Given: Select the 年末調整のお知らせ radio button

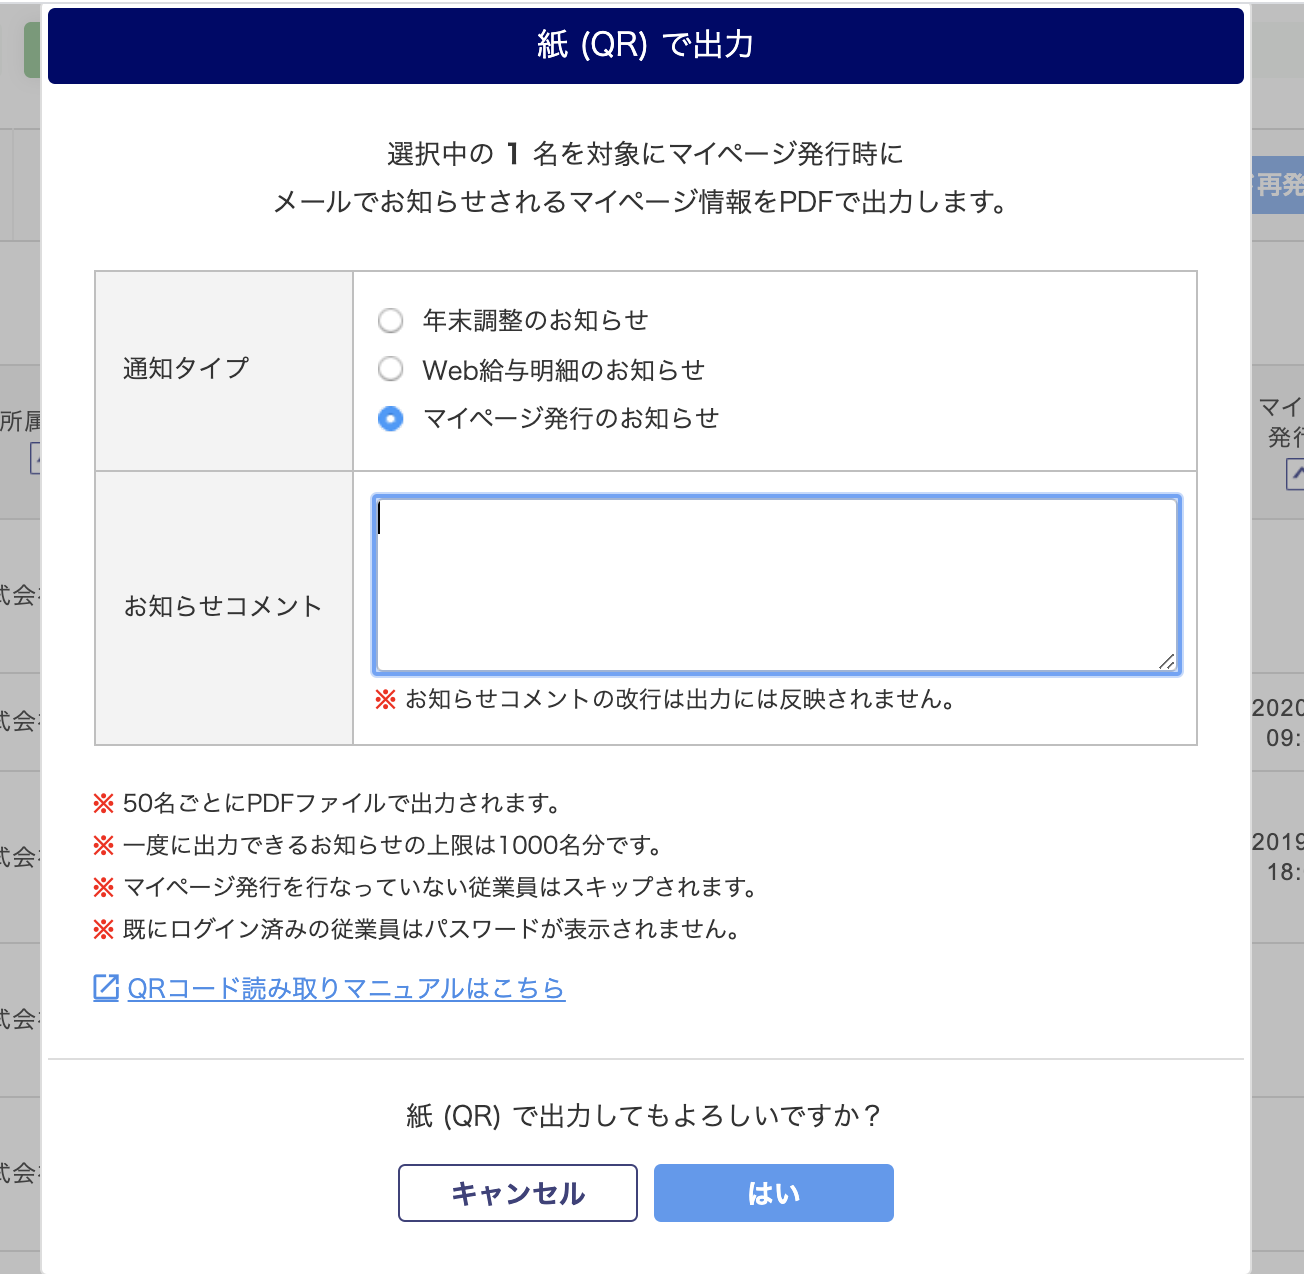Looking at the screenshot, I should pos(390,320).
